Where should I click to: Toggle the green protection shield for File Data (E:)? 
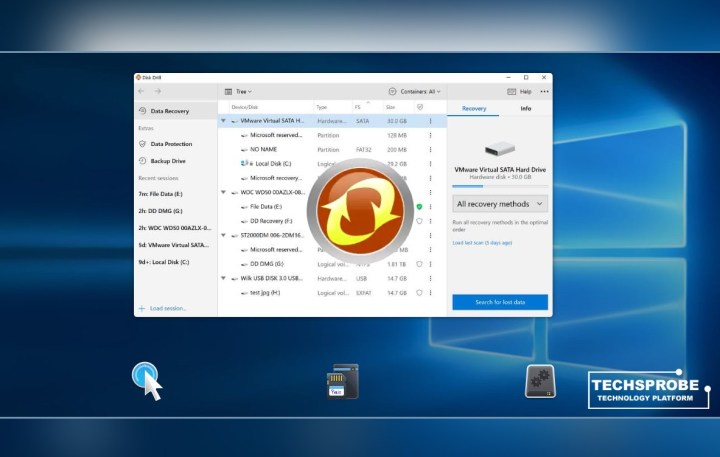[x=419, y=207]
